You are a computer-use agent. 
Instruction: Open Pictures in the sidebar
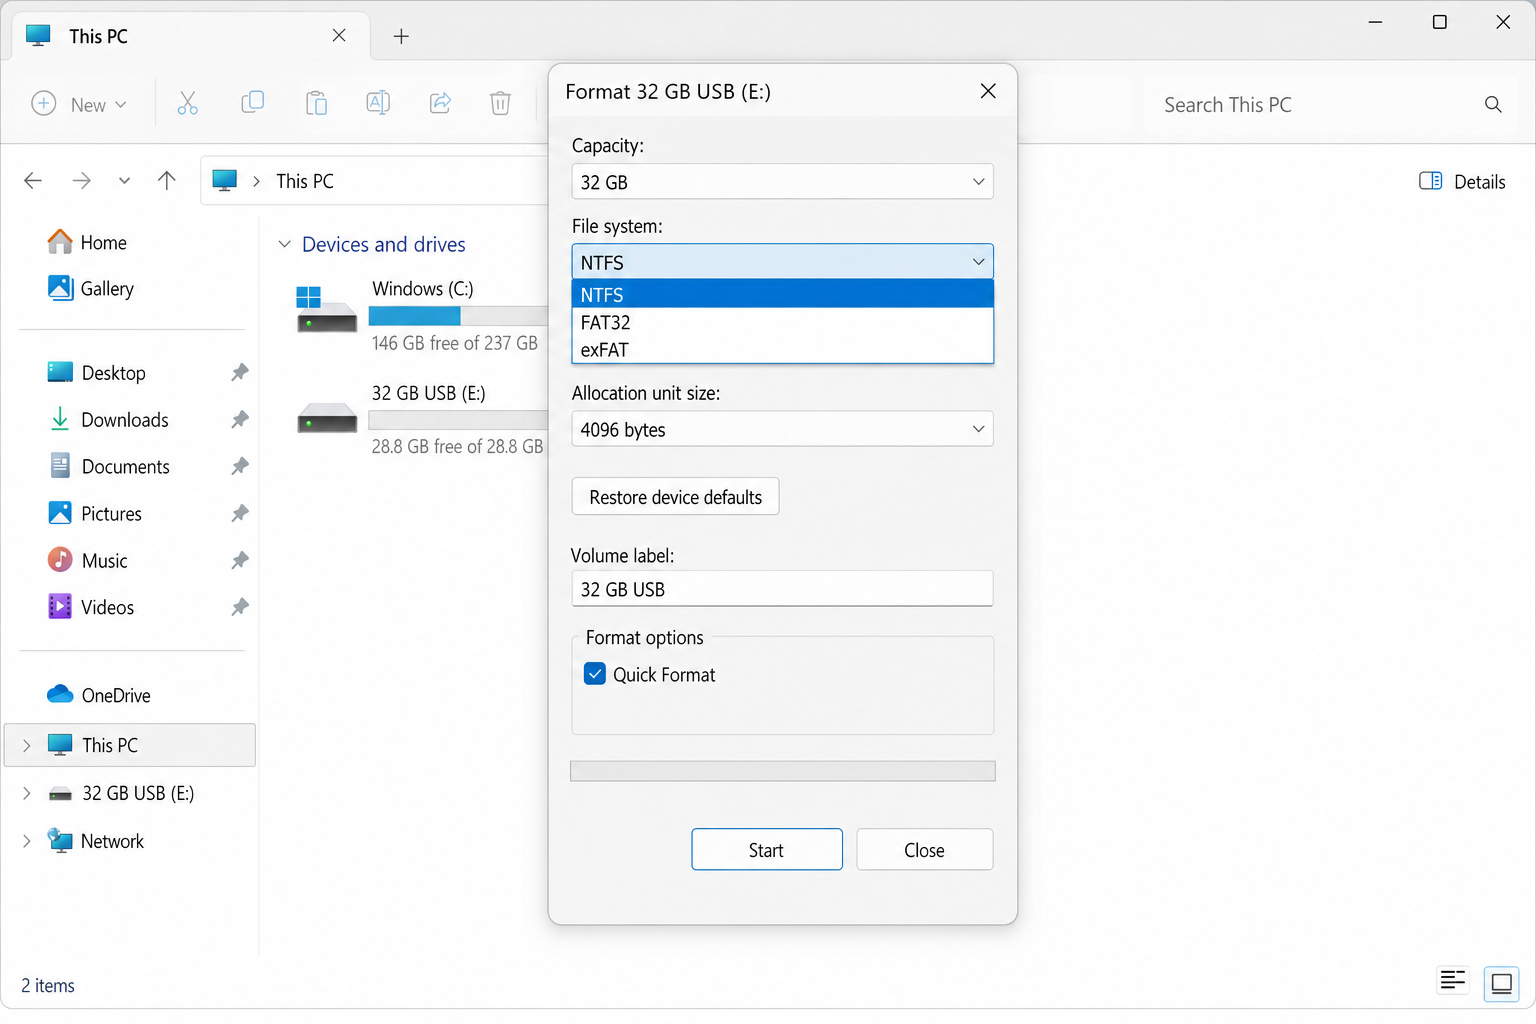tap(95, 514)
